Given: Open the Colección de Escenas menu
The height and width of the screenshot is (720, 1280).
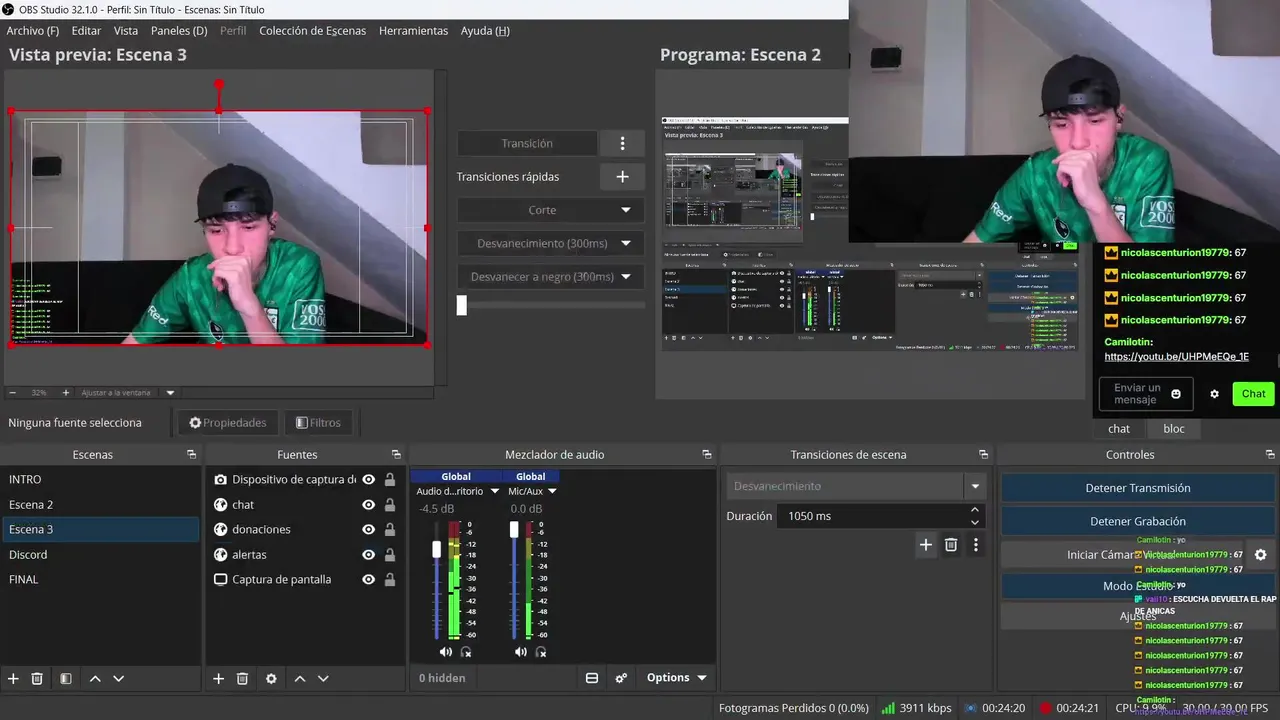Looking at the screenshot, I should (x=312, y=31).
